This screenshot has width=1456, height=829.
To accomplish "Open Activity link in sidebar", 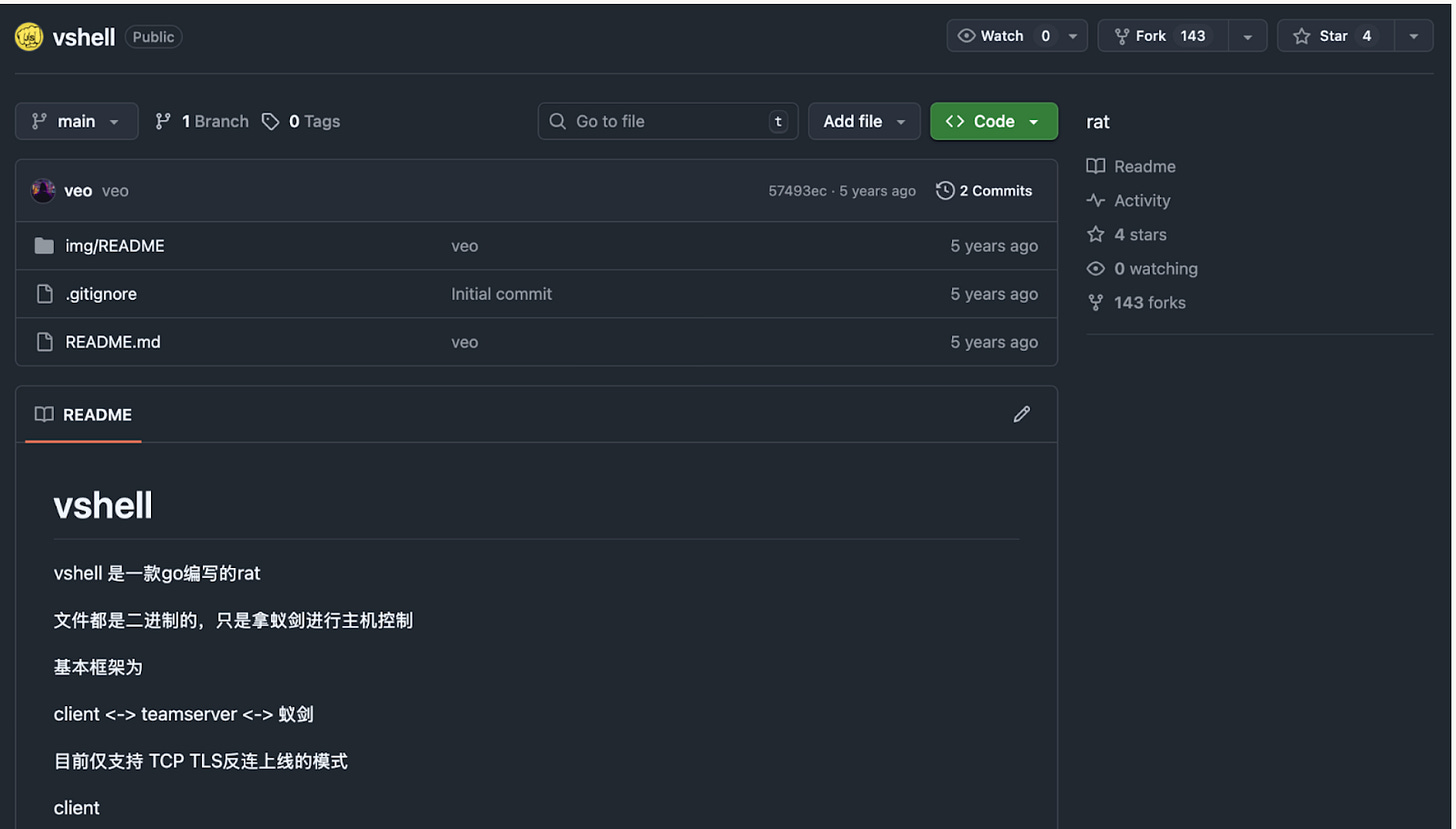I will click(x=1128, y=200).
